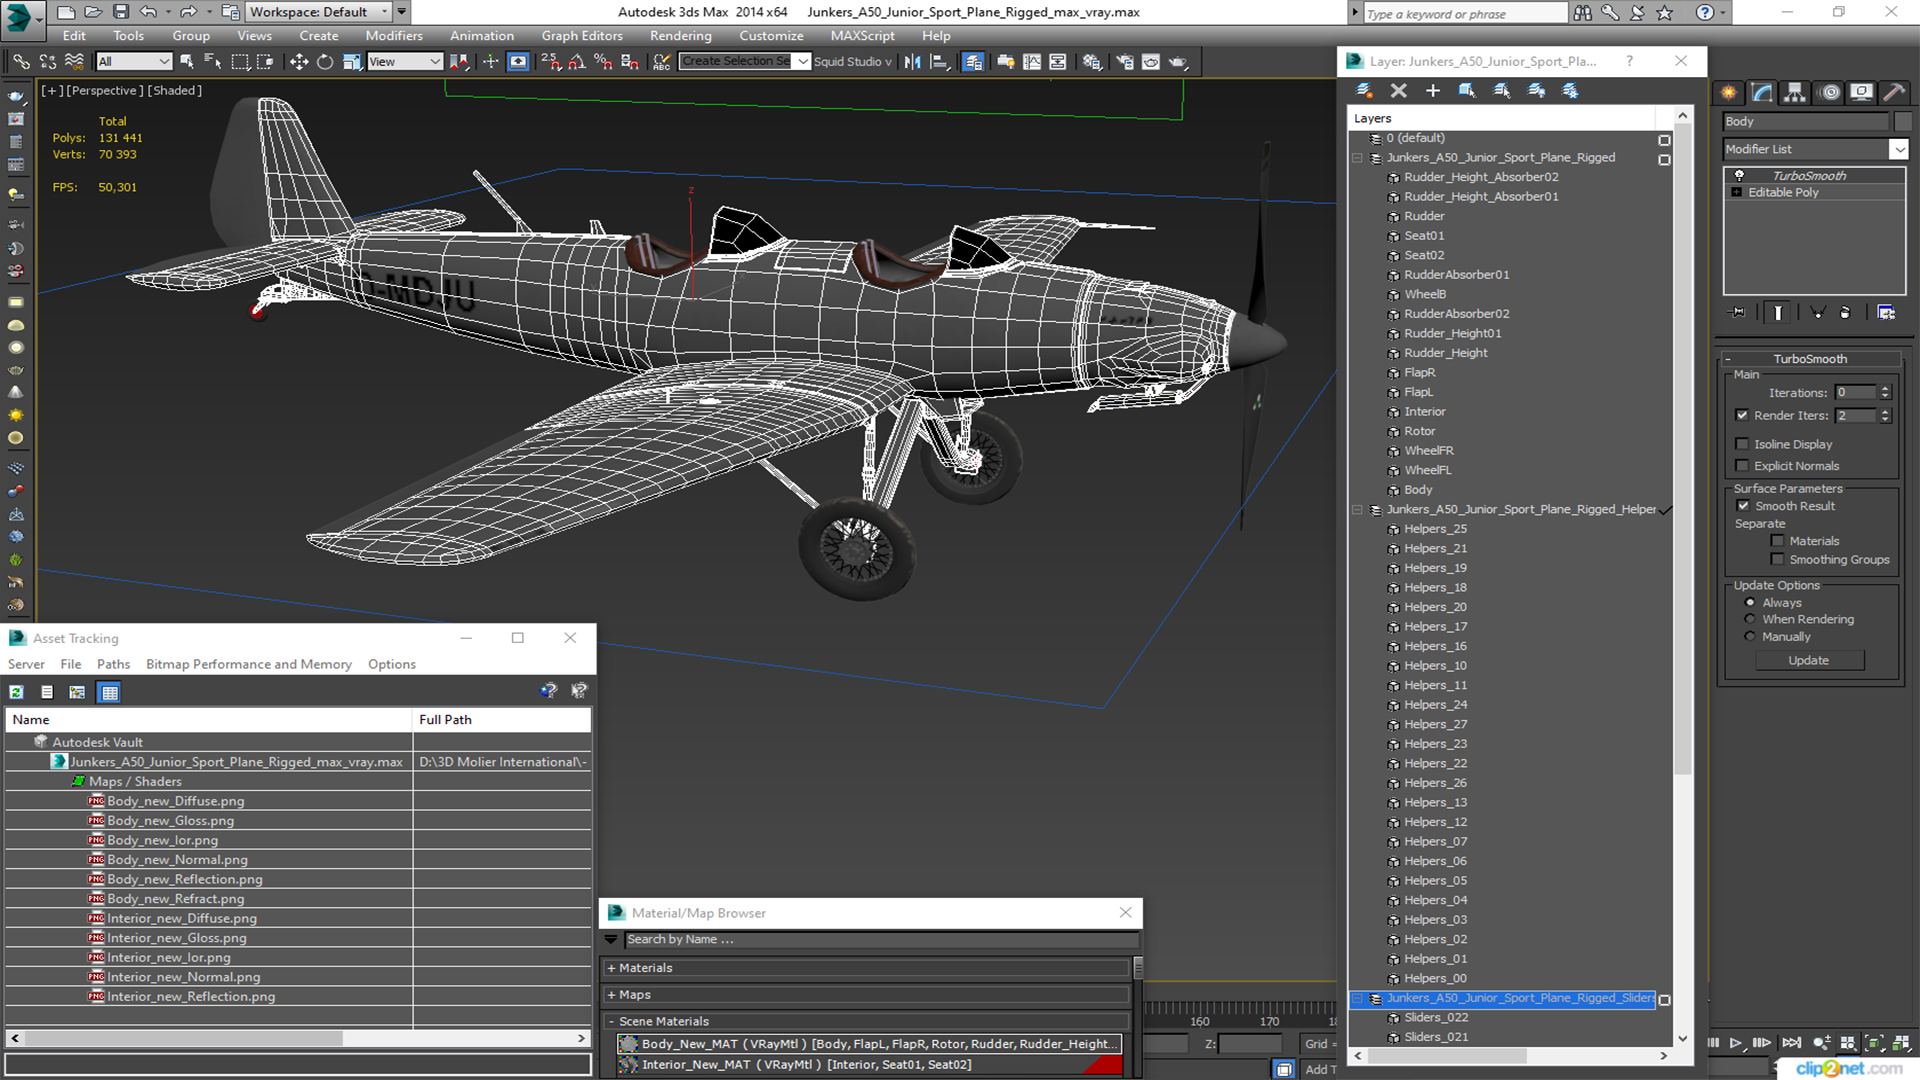This screenshot has width=1920, height=1080.
Task: Click Play Animation button
Action: (x=1737, y=1043)
